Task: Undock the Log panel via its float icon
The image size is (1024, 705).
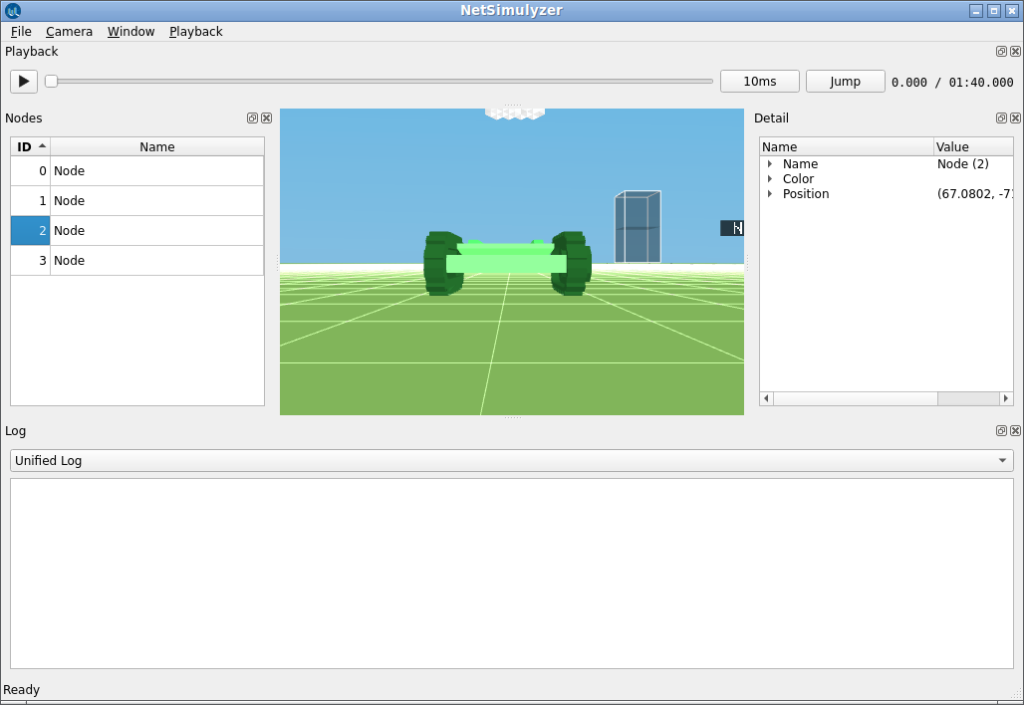Action: tap(1000, 430)
